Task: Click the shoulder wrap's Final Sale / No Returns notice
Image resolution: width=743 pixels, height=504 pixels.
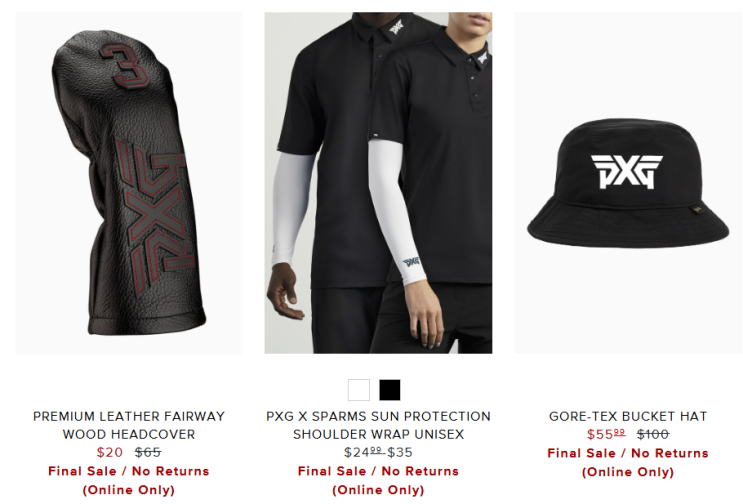Action: (378, 471)
